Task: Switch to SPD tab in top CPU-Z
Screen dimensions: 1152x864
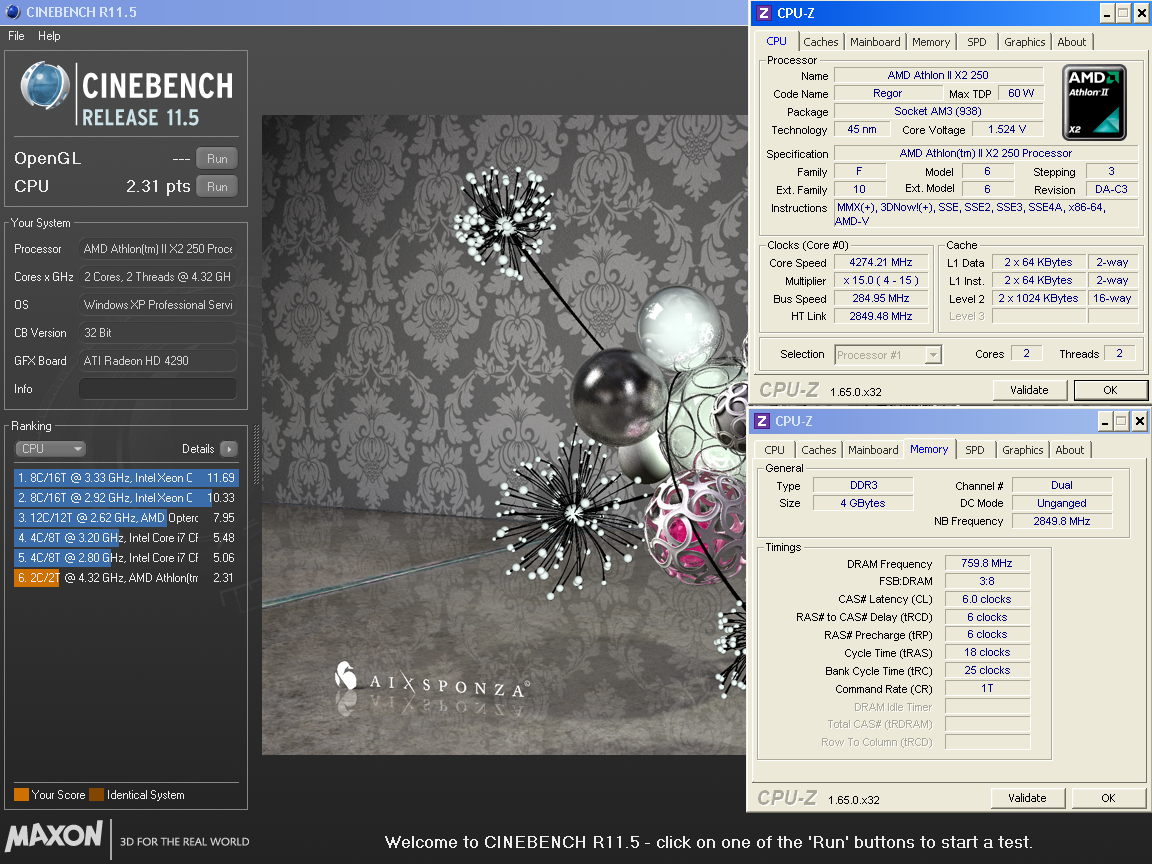Action: (x=976, y=42)
